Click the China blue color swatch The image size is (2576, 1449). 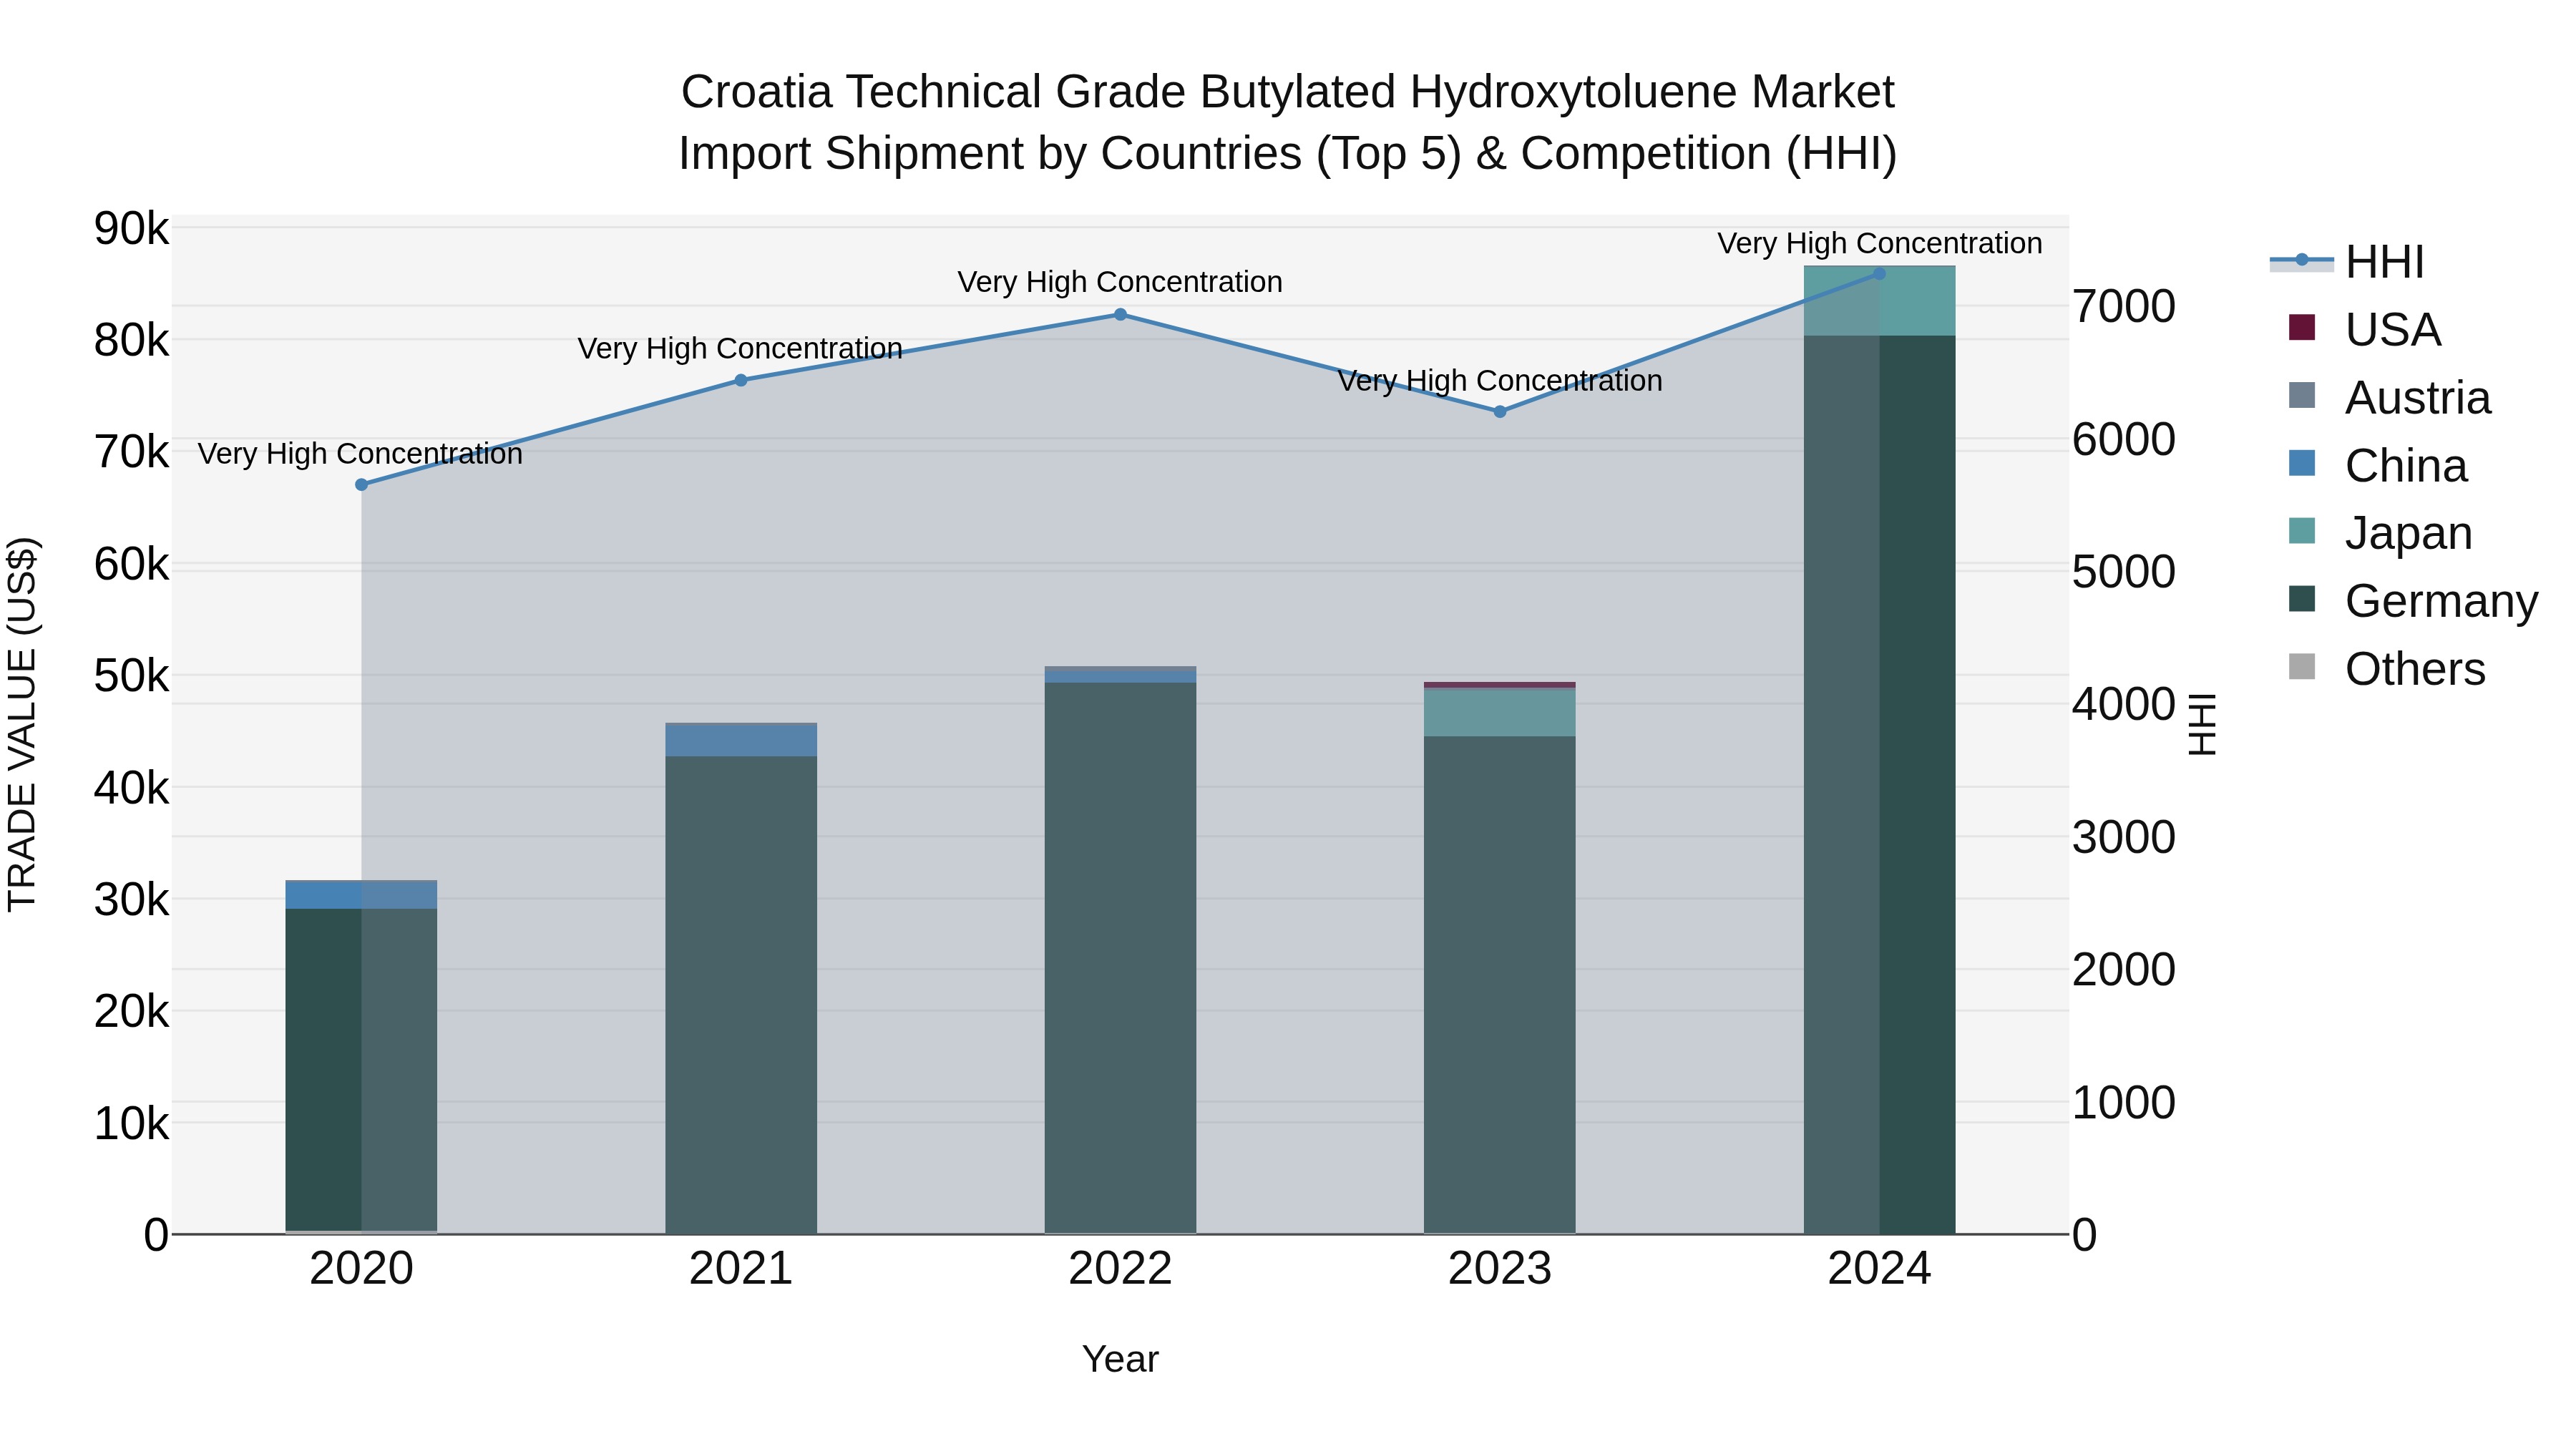click(x=2302, y=463)
